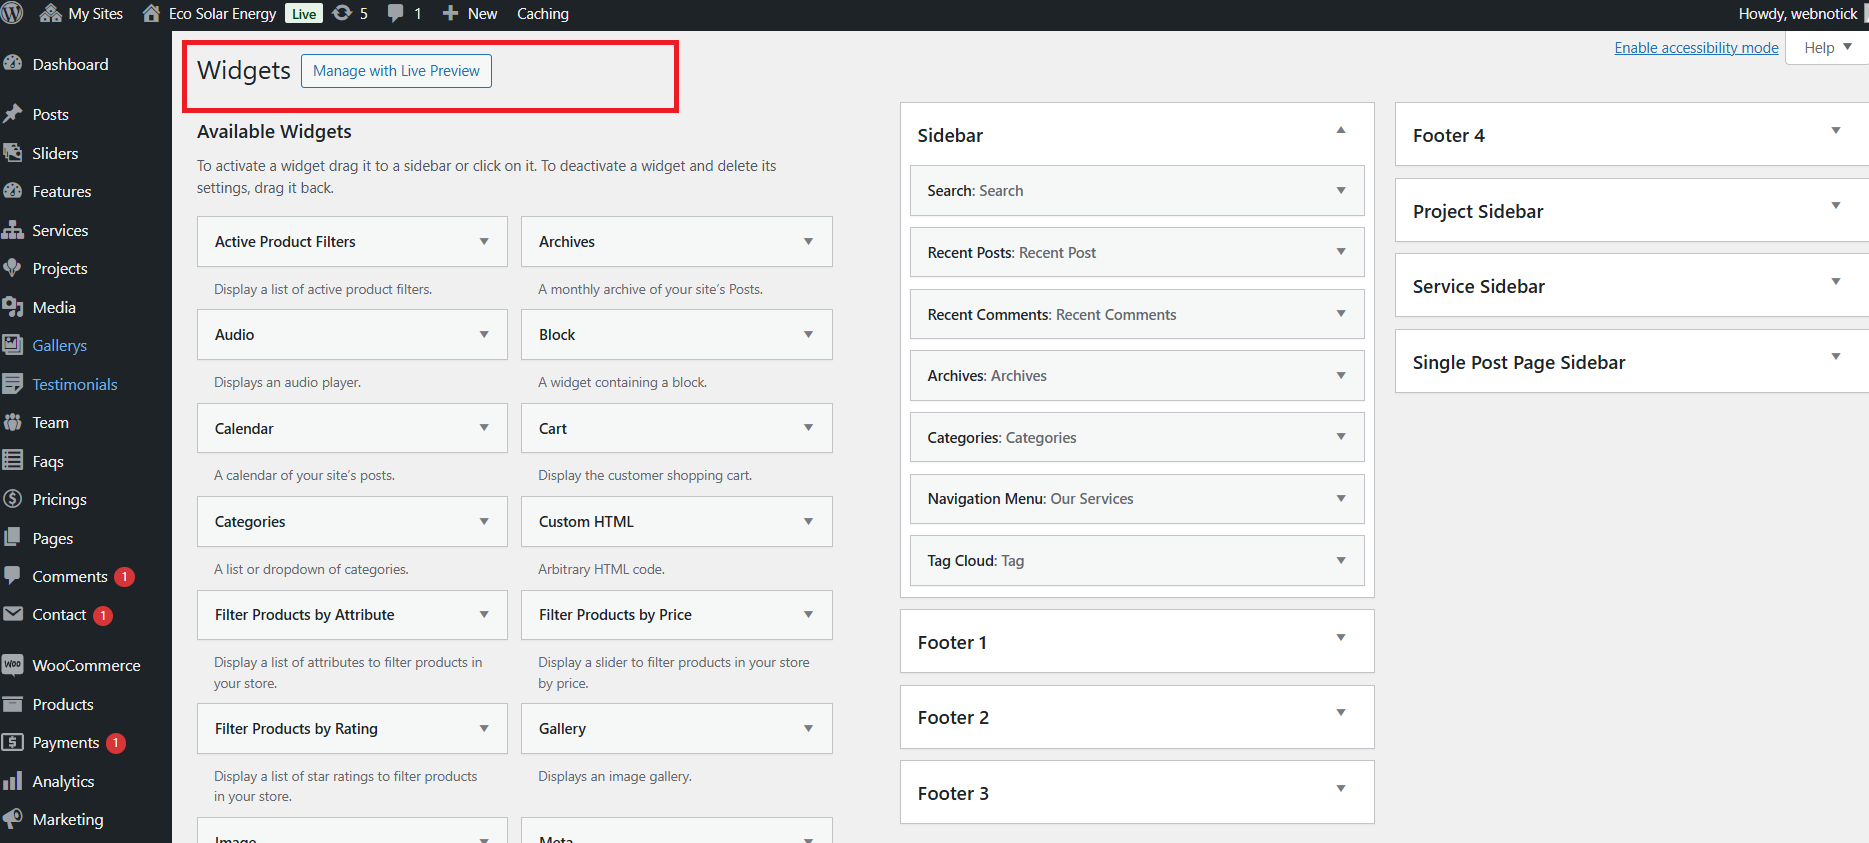Open the Help dropdown tab
This screenshot has width=1869, height=843.
(x=1827, y=47)
